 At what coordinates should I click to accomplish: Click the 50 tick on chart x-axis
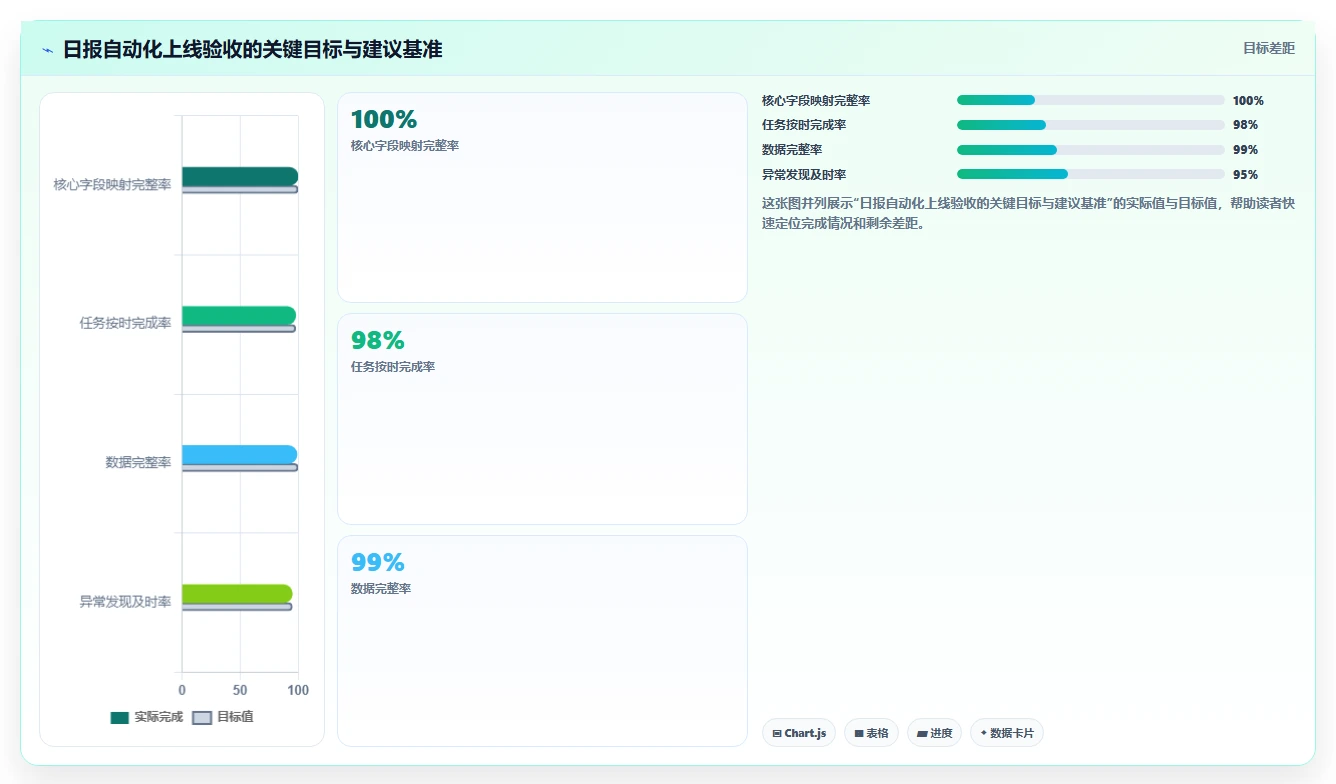click(240, 690)
